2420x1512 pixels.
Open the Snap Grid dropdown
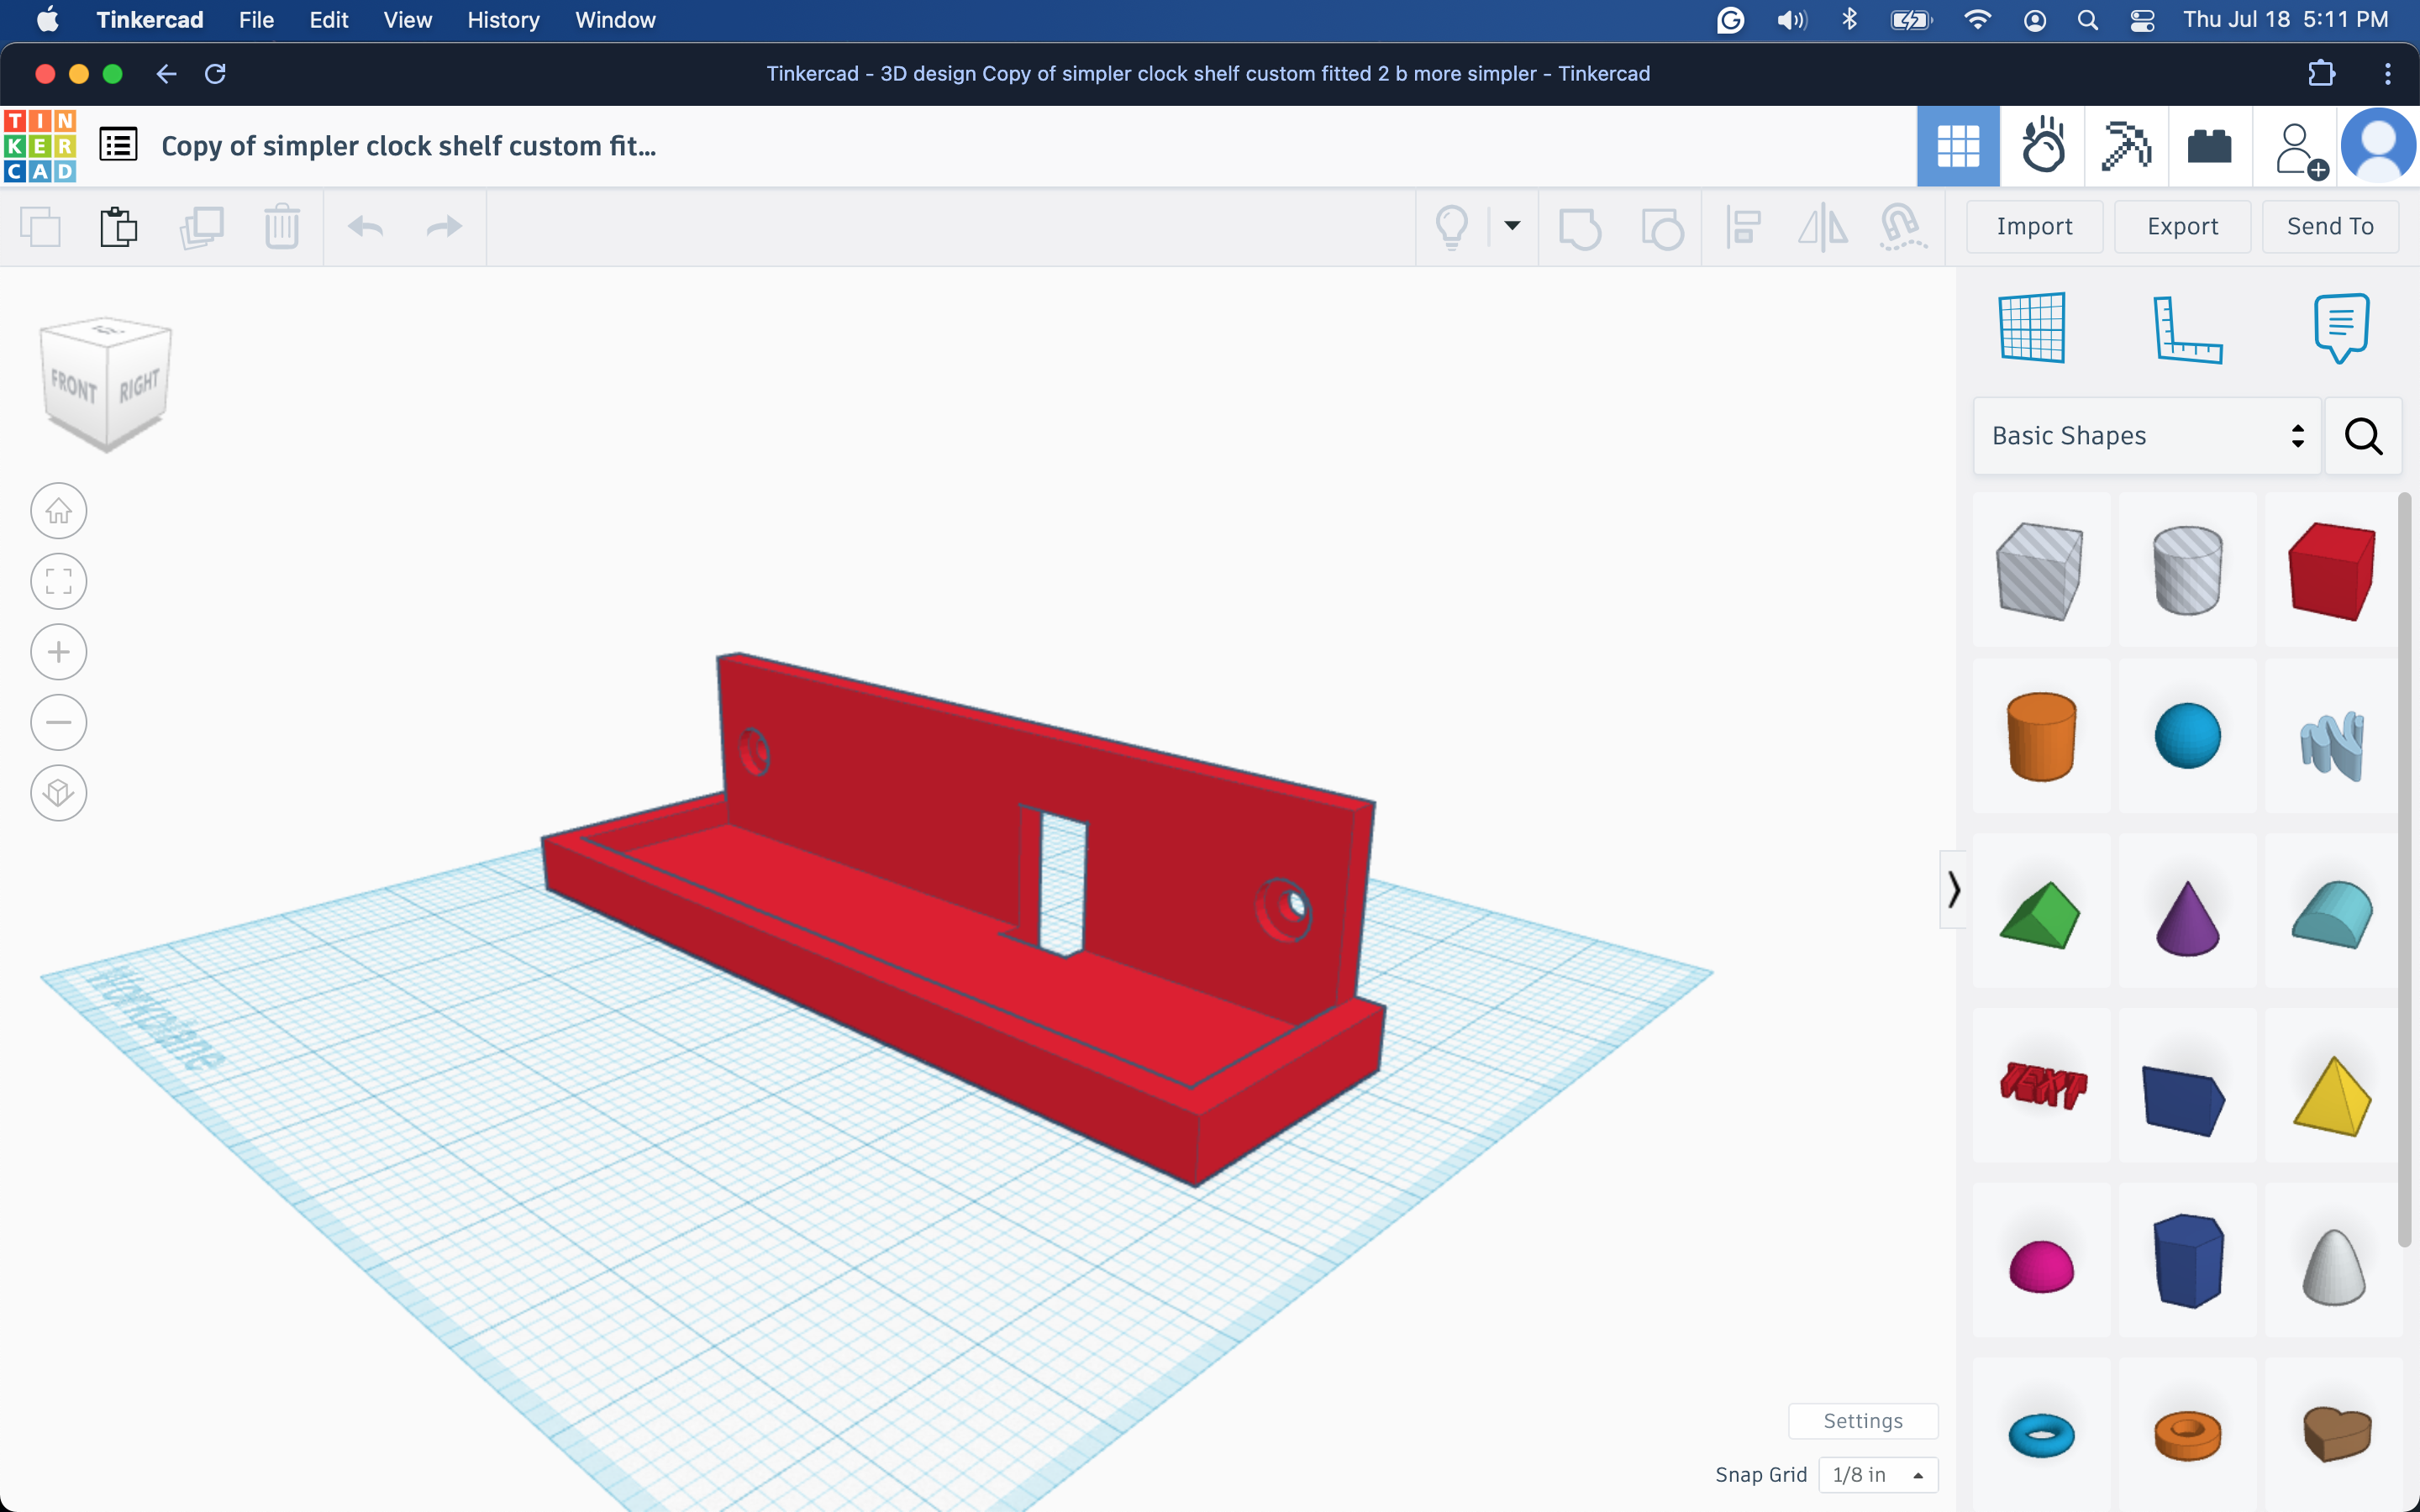click(x=1878, y=1474)
